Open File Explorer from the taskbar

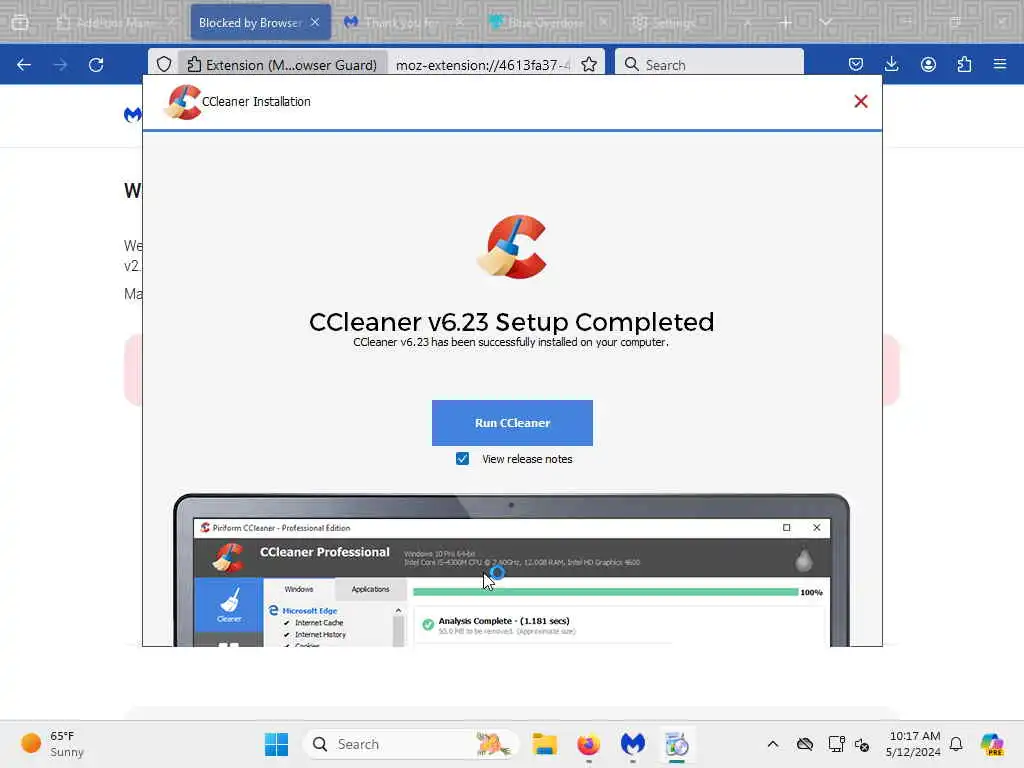(x=544, y=744)
